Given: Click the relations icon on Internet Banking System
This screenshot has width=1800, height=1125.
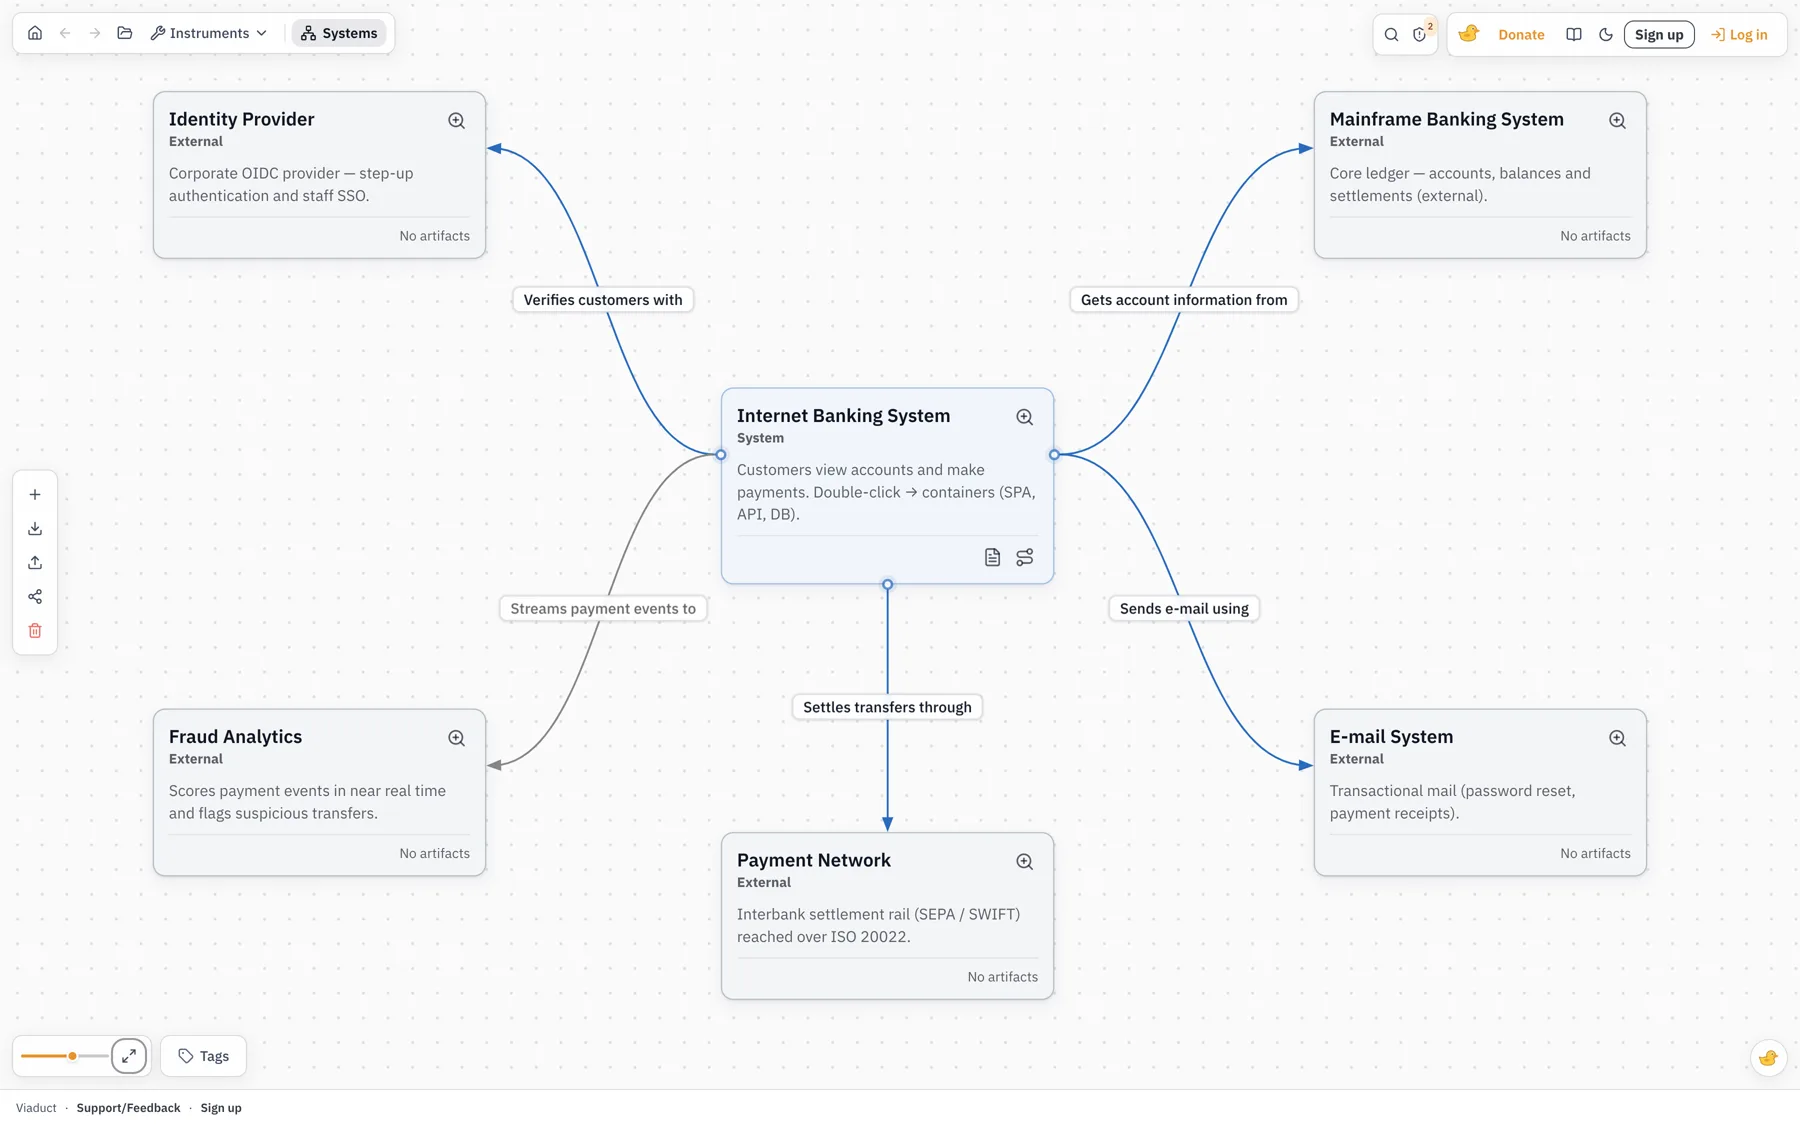Looking at the screenshot, I should [x=1025, y=557].
